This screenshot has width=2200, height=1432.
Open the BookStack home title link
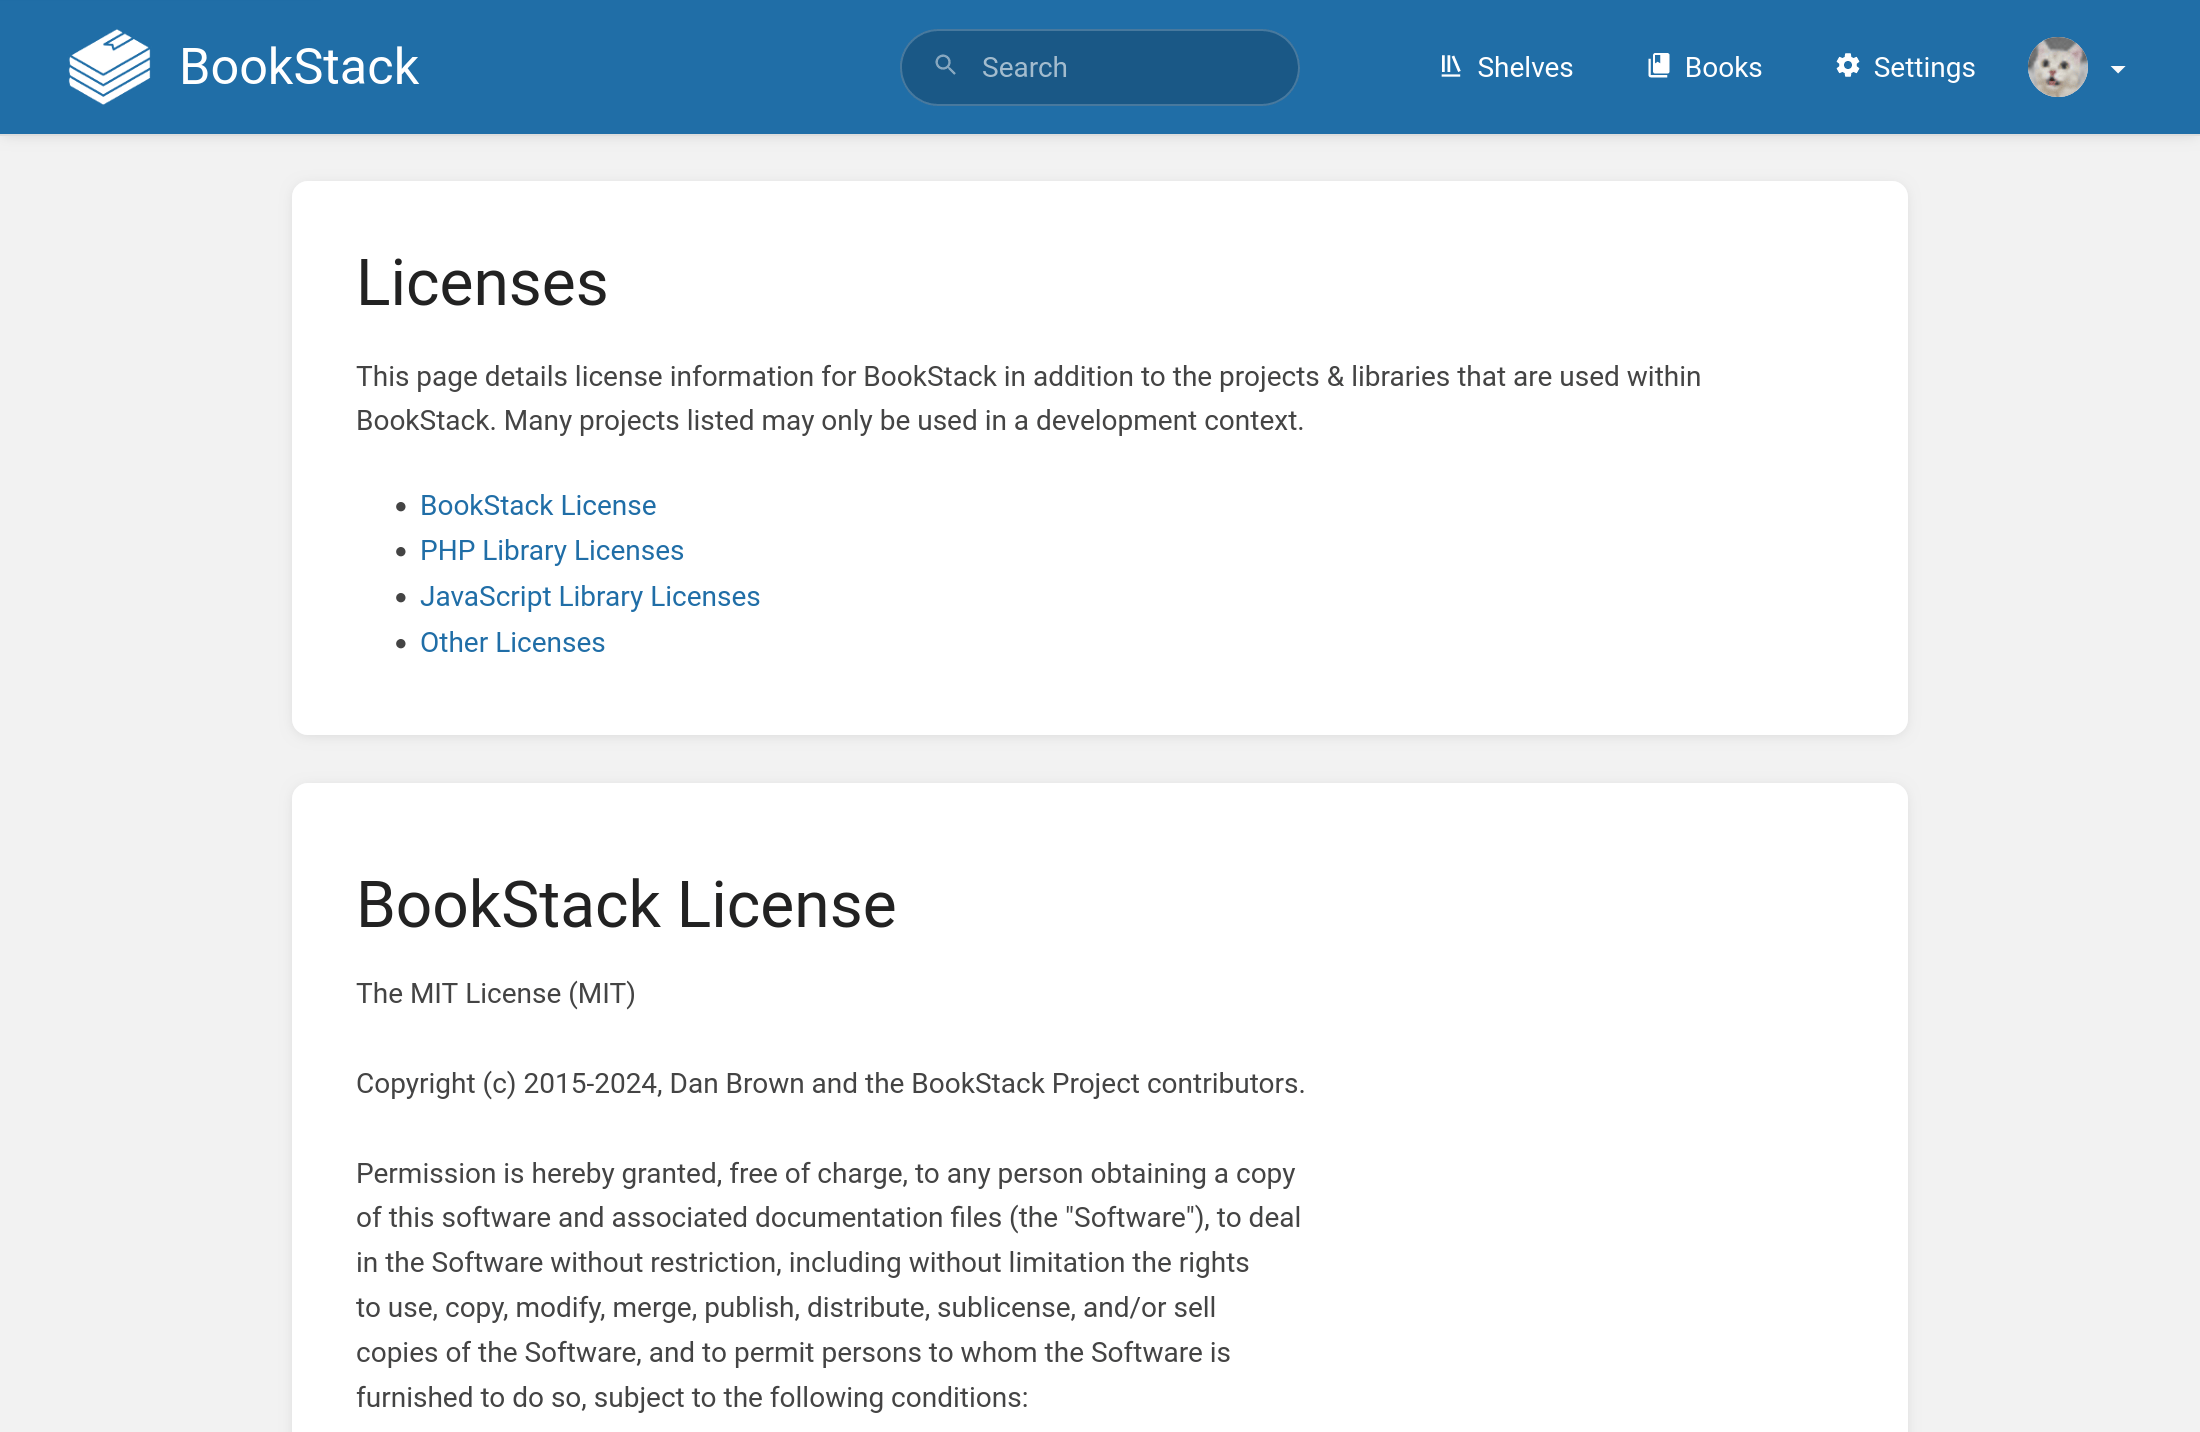pos(243,67)
